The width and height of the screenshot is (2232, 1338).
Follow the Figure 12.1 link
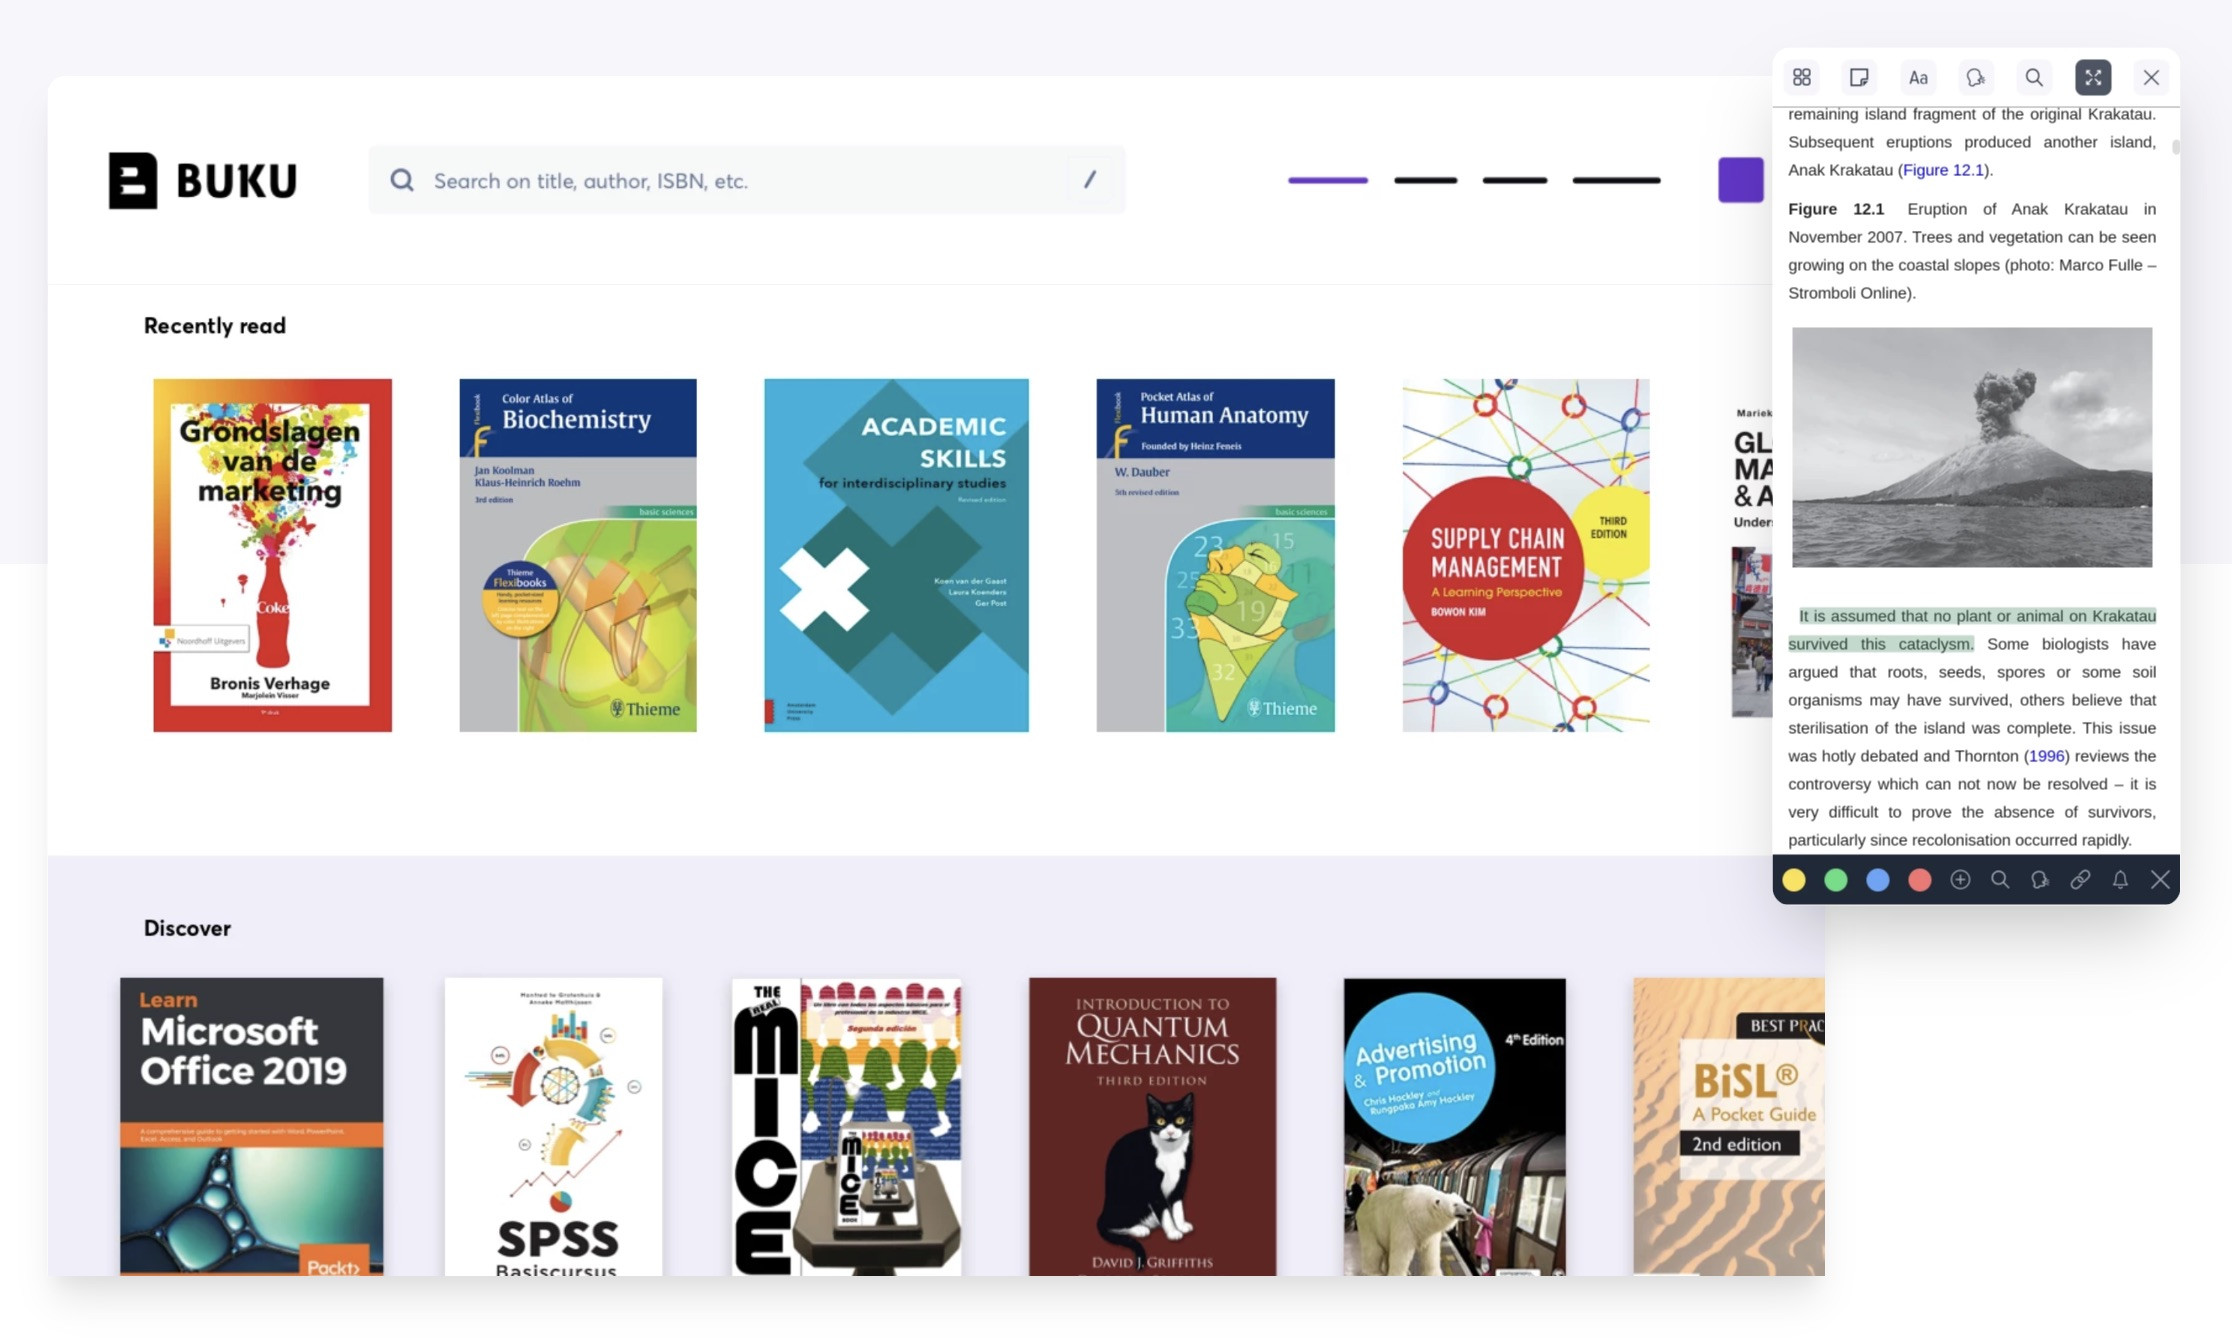[1943, 170]
